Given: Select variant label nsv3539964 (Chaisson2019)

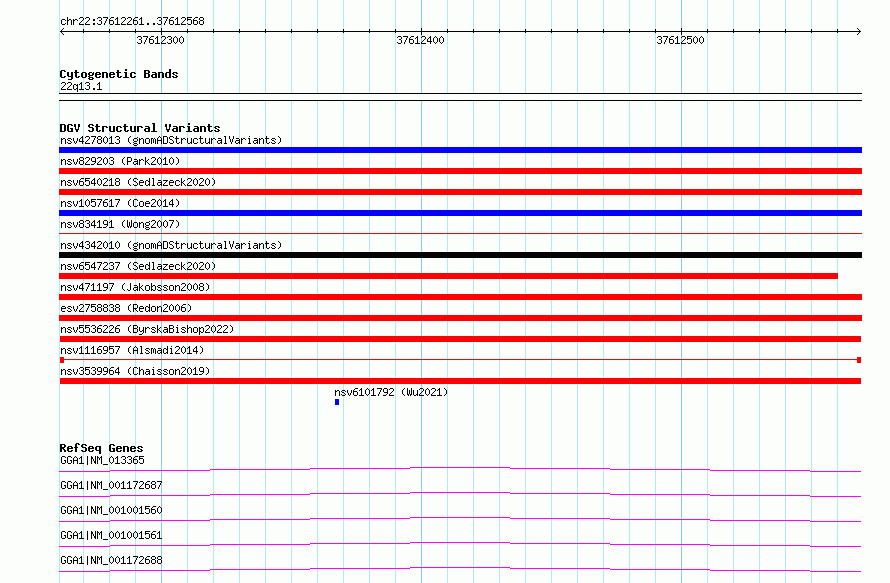Looking at the screenshot, I should pyautogui.click(x=135, y=371).
